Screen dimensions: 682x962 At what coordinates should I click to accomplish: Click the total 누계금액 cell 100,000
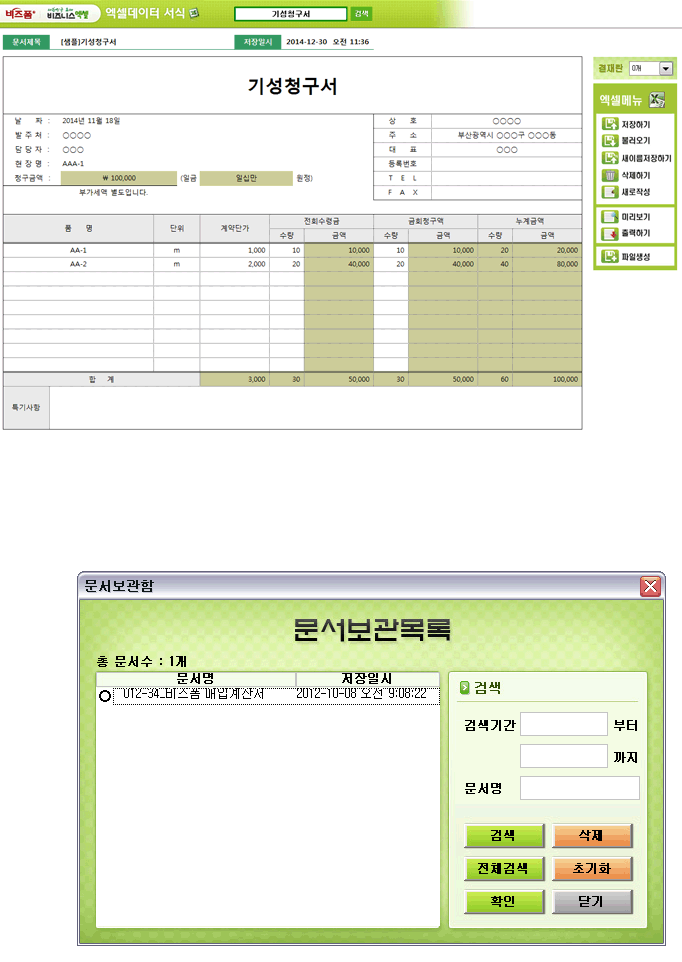(x=547, y=379)
